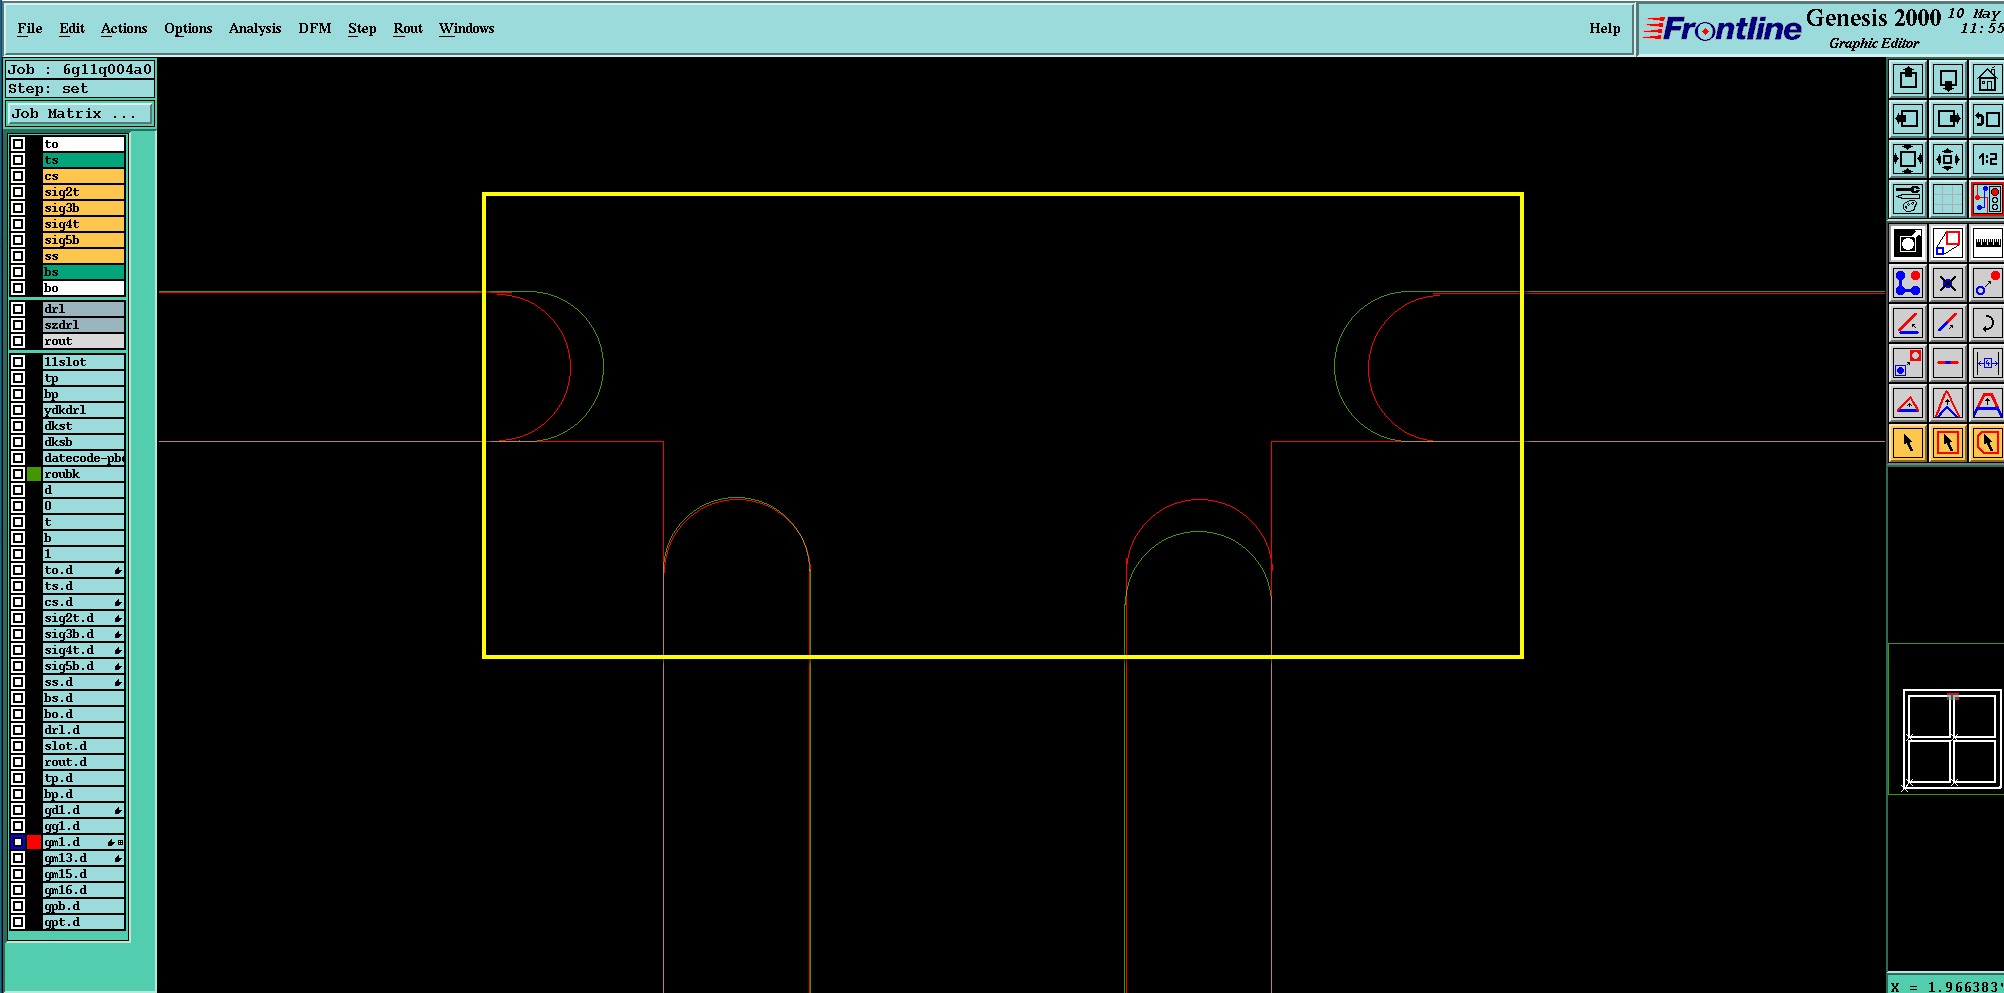The image size is (2004, 993).
Task: Toggle the checkbox for layer drl
Action: click(18, 309)
